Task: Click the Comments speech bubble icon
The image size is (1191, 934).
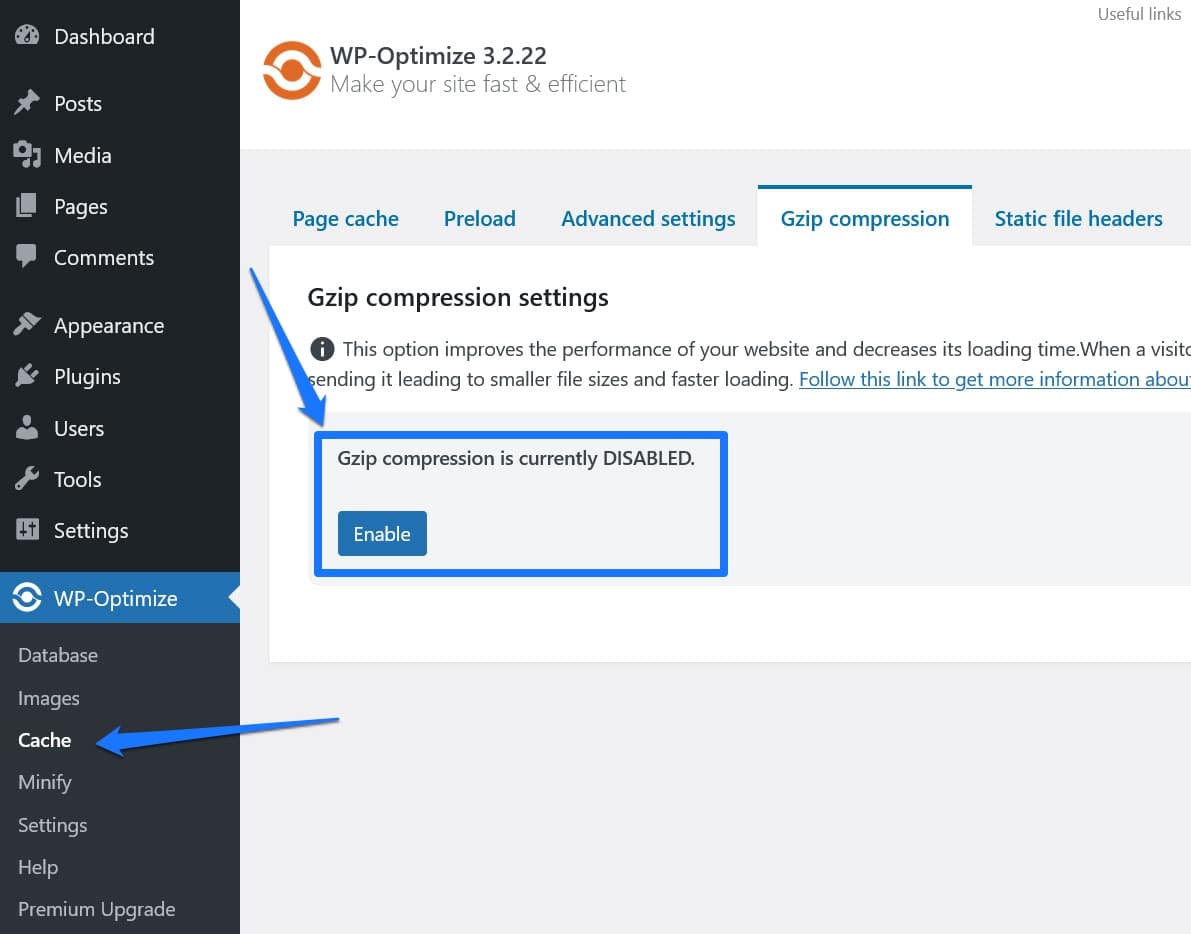Action: [27, 257]
